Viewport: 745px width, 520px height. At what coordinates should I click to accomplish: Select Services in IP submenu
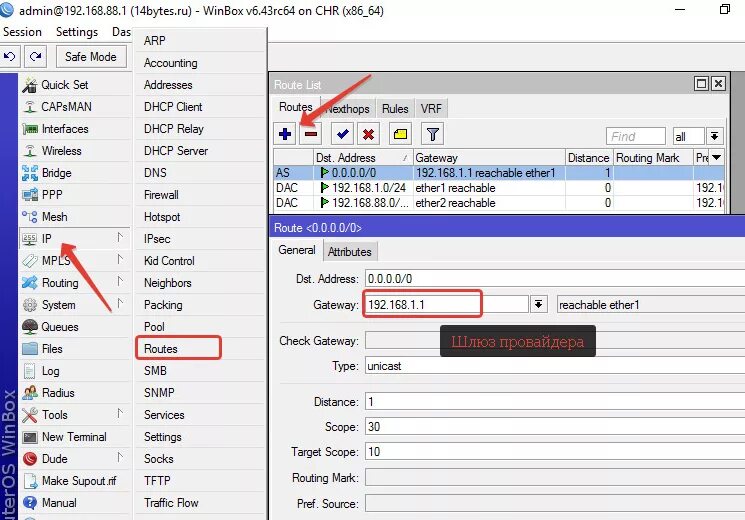(200, 415)
